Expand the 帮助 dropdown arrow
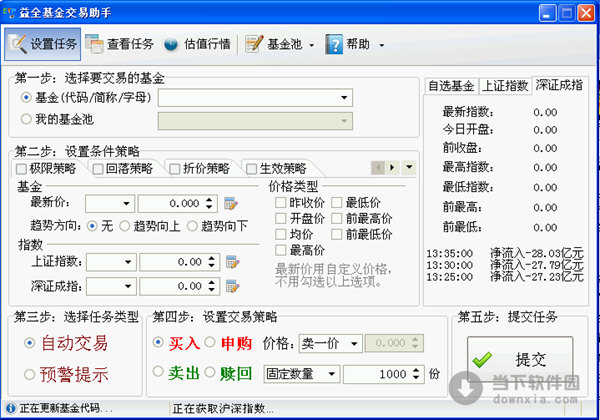600x420 pixels. pos(382,45)
